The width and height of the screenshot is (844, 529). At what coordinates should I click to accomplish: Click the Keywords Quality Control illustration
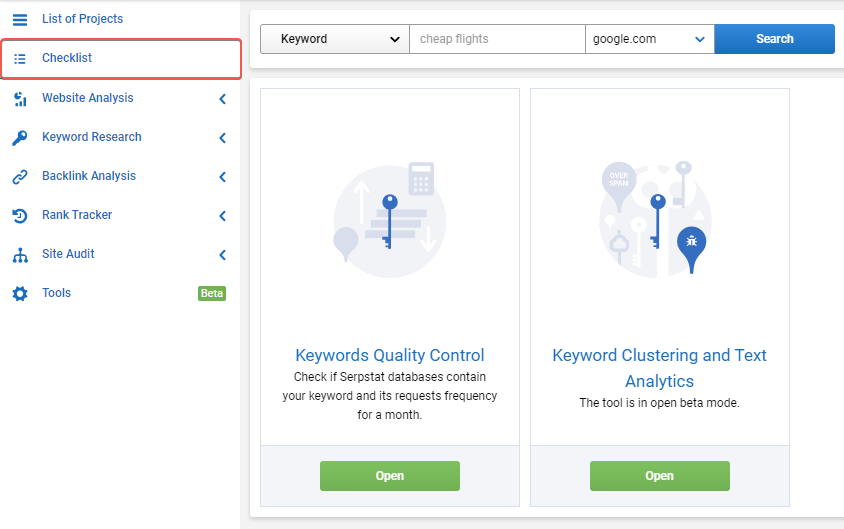390,220
